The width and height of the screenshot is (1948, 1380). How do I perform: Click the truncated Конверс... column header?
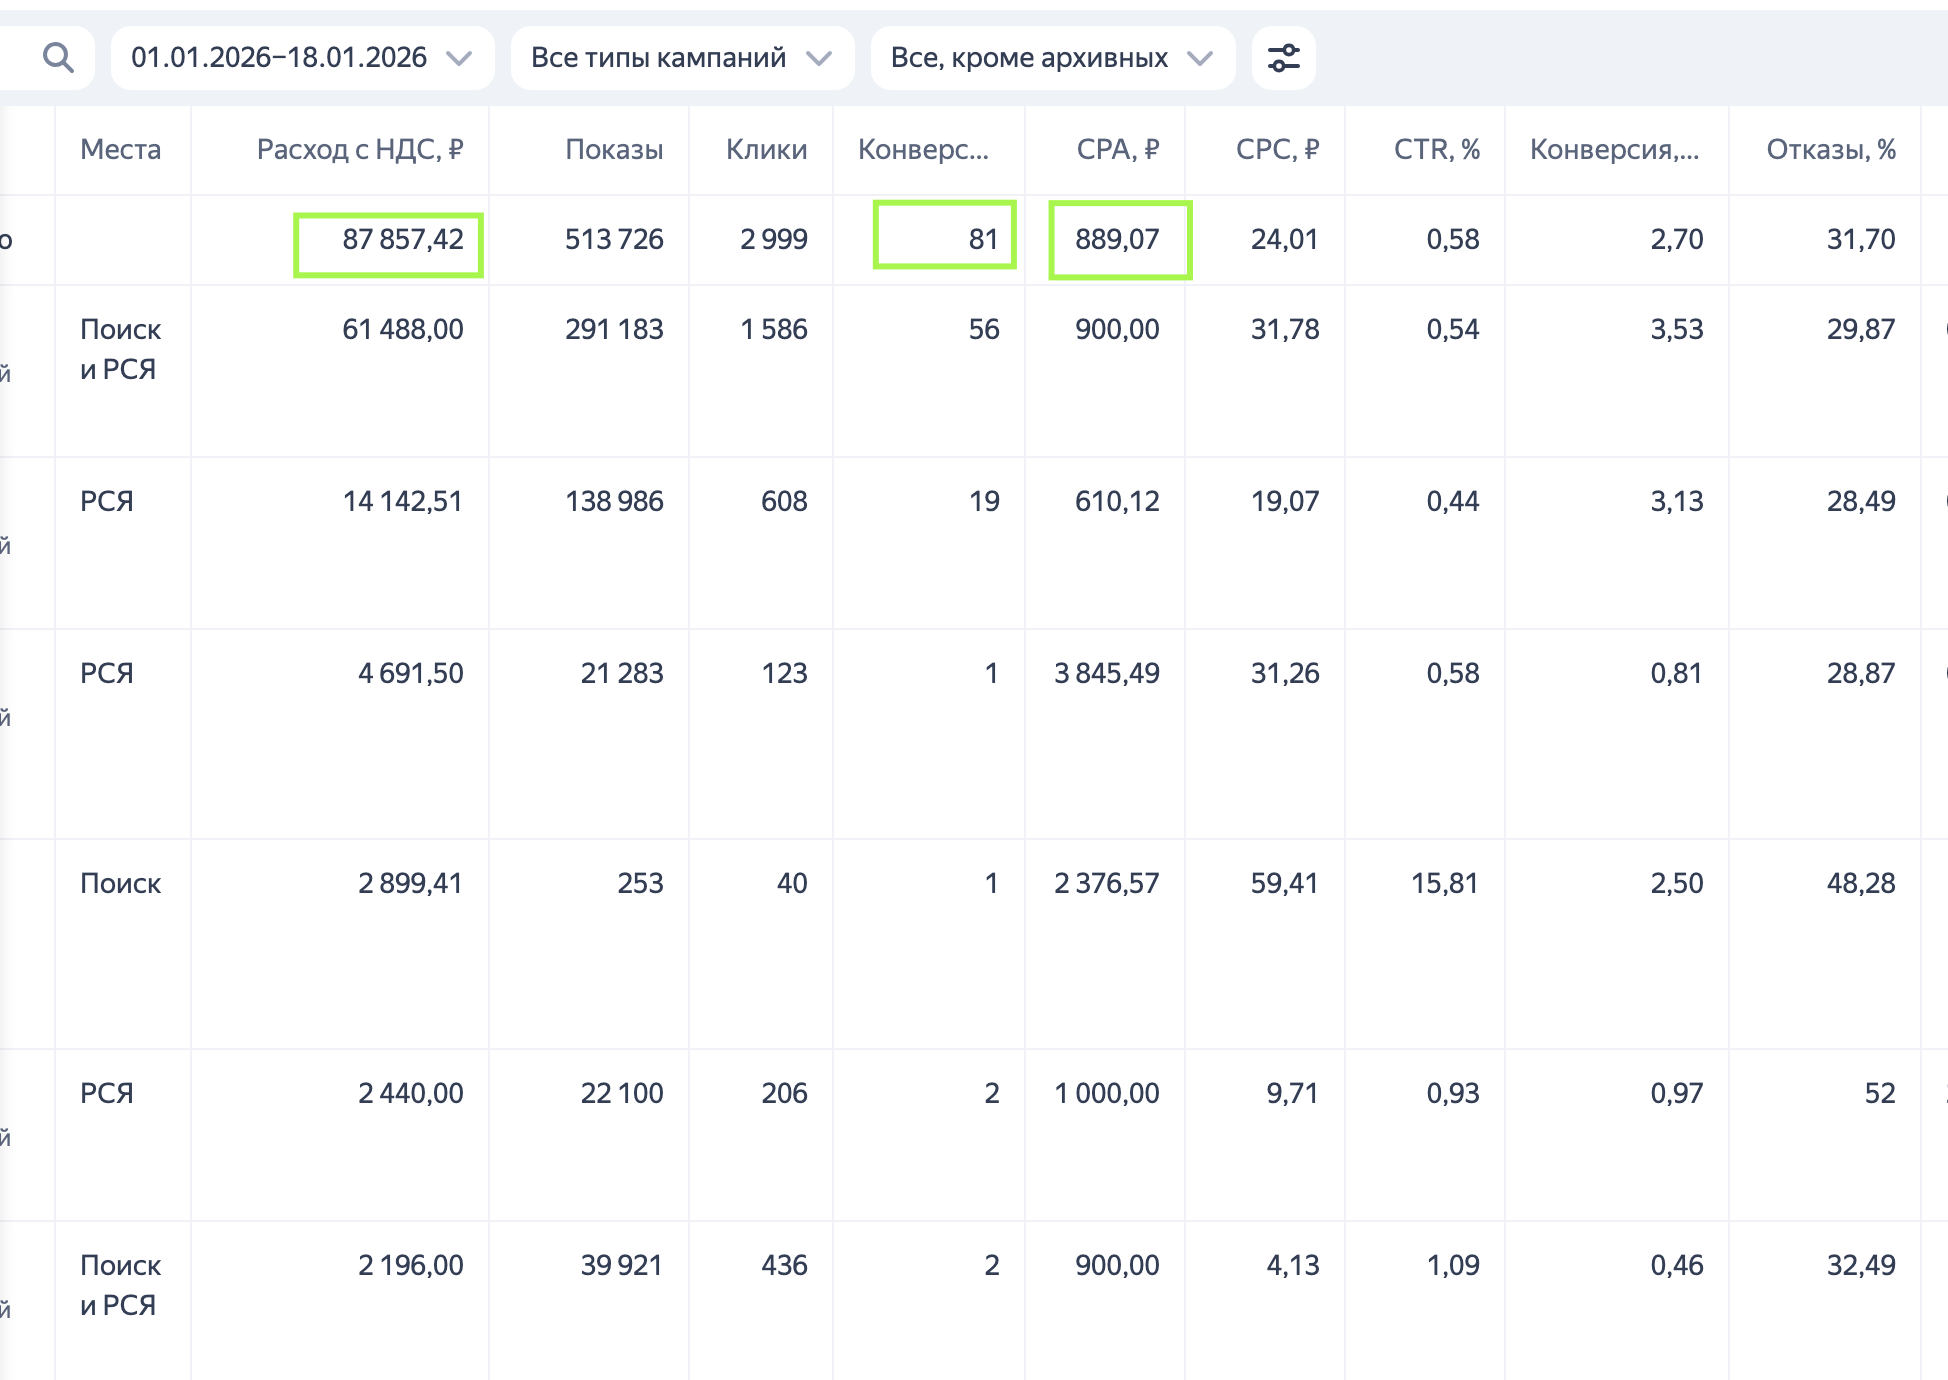pos(923,150)
